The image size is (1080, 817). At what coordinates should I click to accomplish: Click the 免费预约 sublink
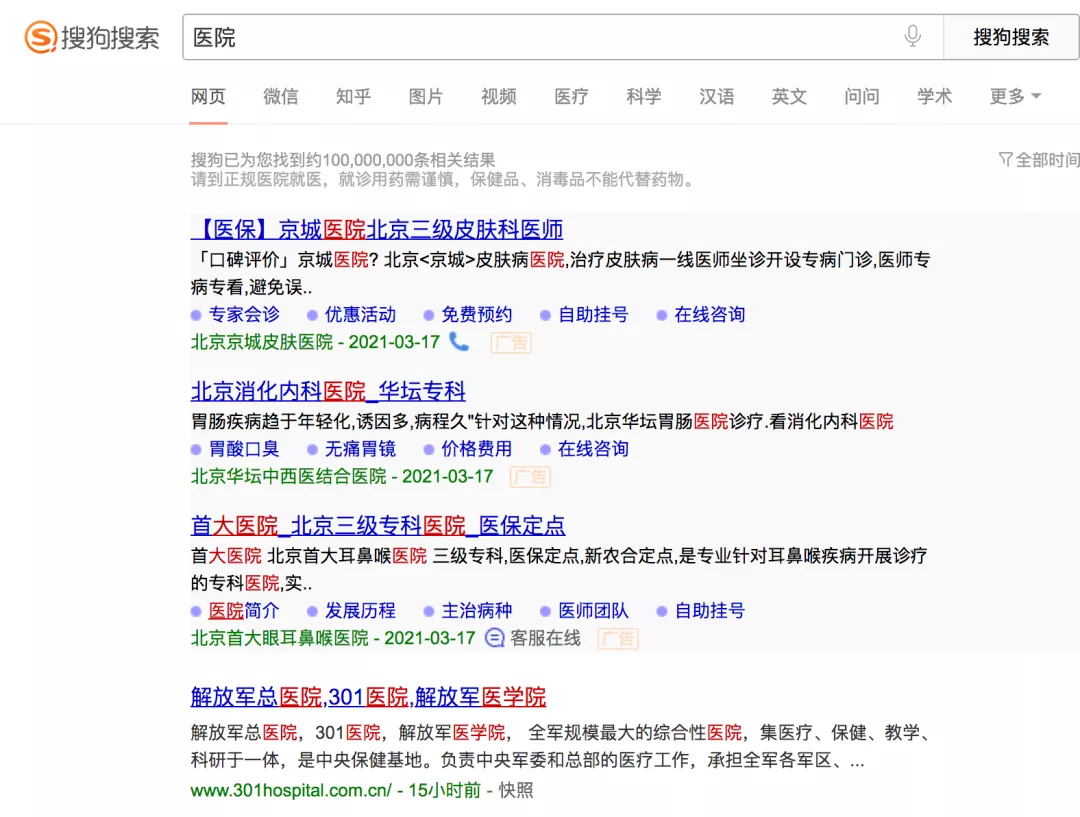(477, 314)
